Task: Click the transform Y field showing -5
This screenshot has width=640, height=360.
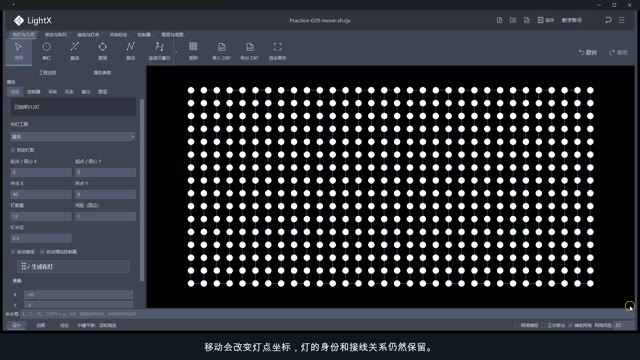Action: pyautogui.click(x=78, y=304)
